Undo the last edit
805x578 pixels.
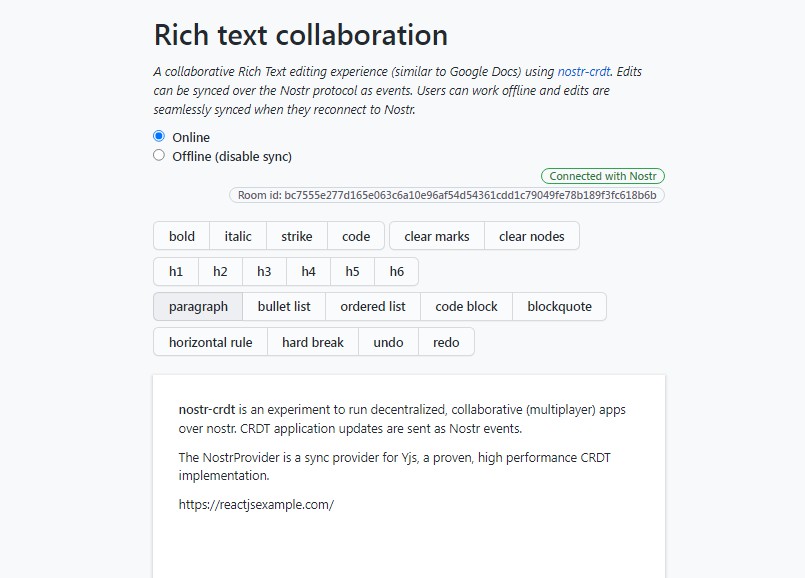coord(388,341)
